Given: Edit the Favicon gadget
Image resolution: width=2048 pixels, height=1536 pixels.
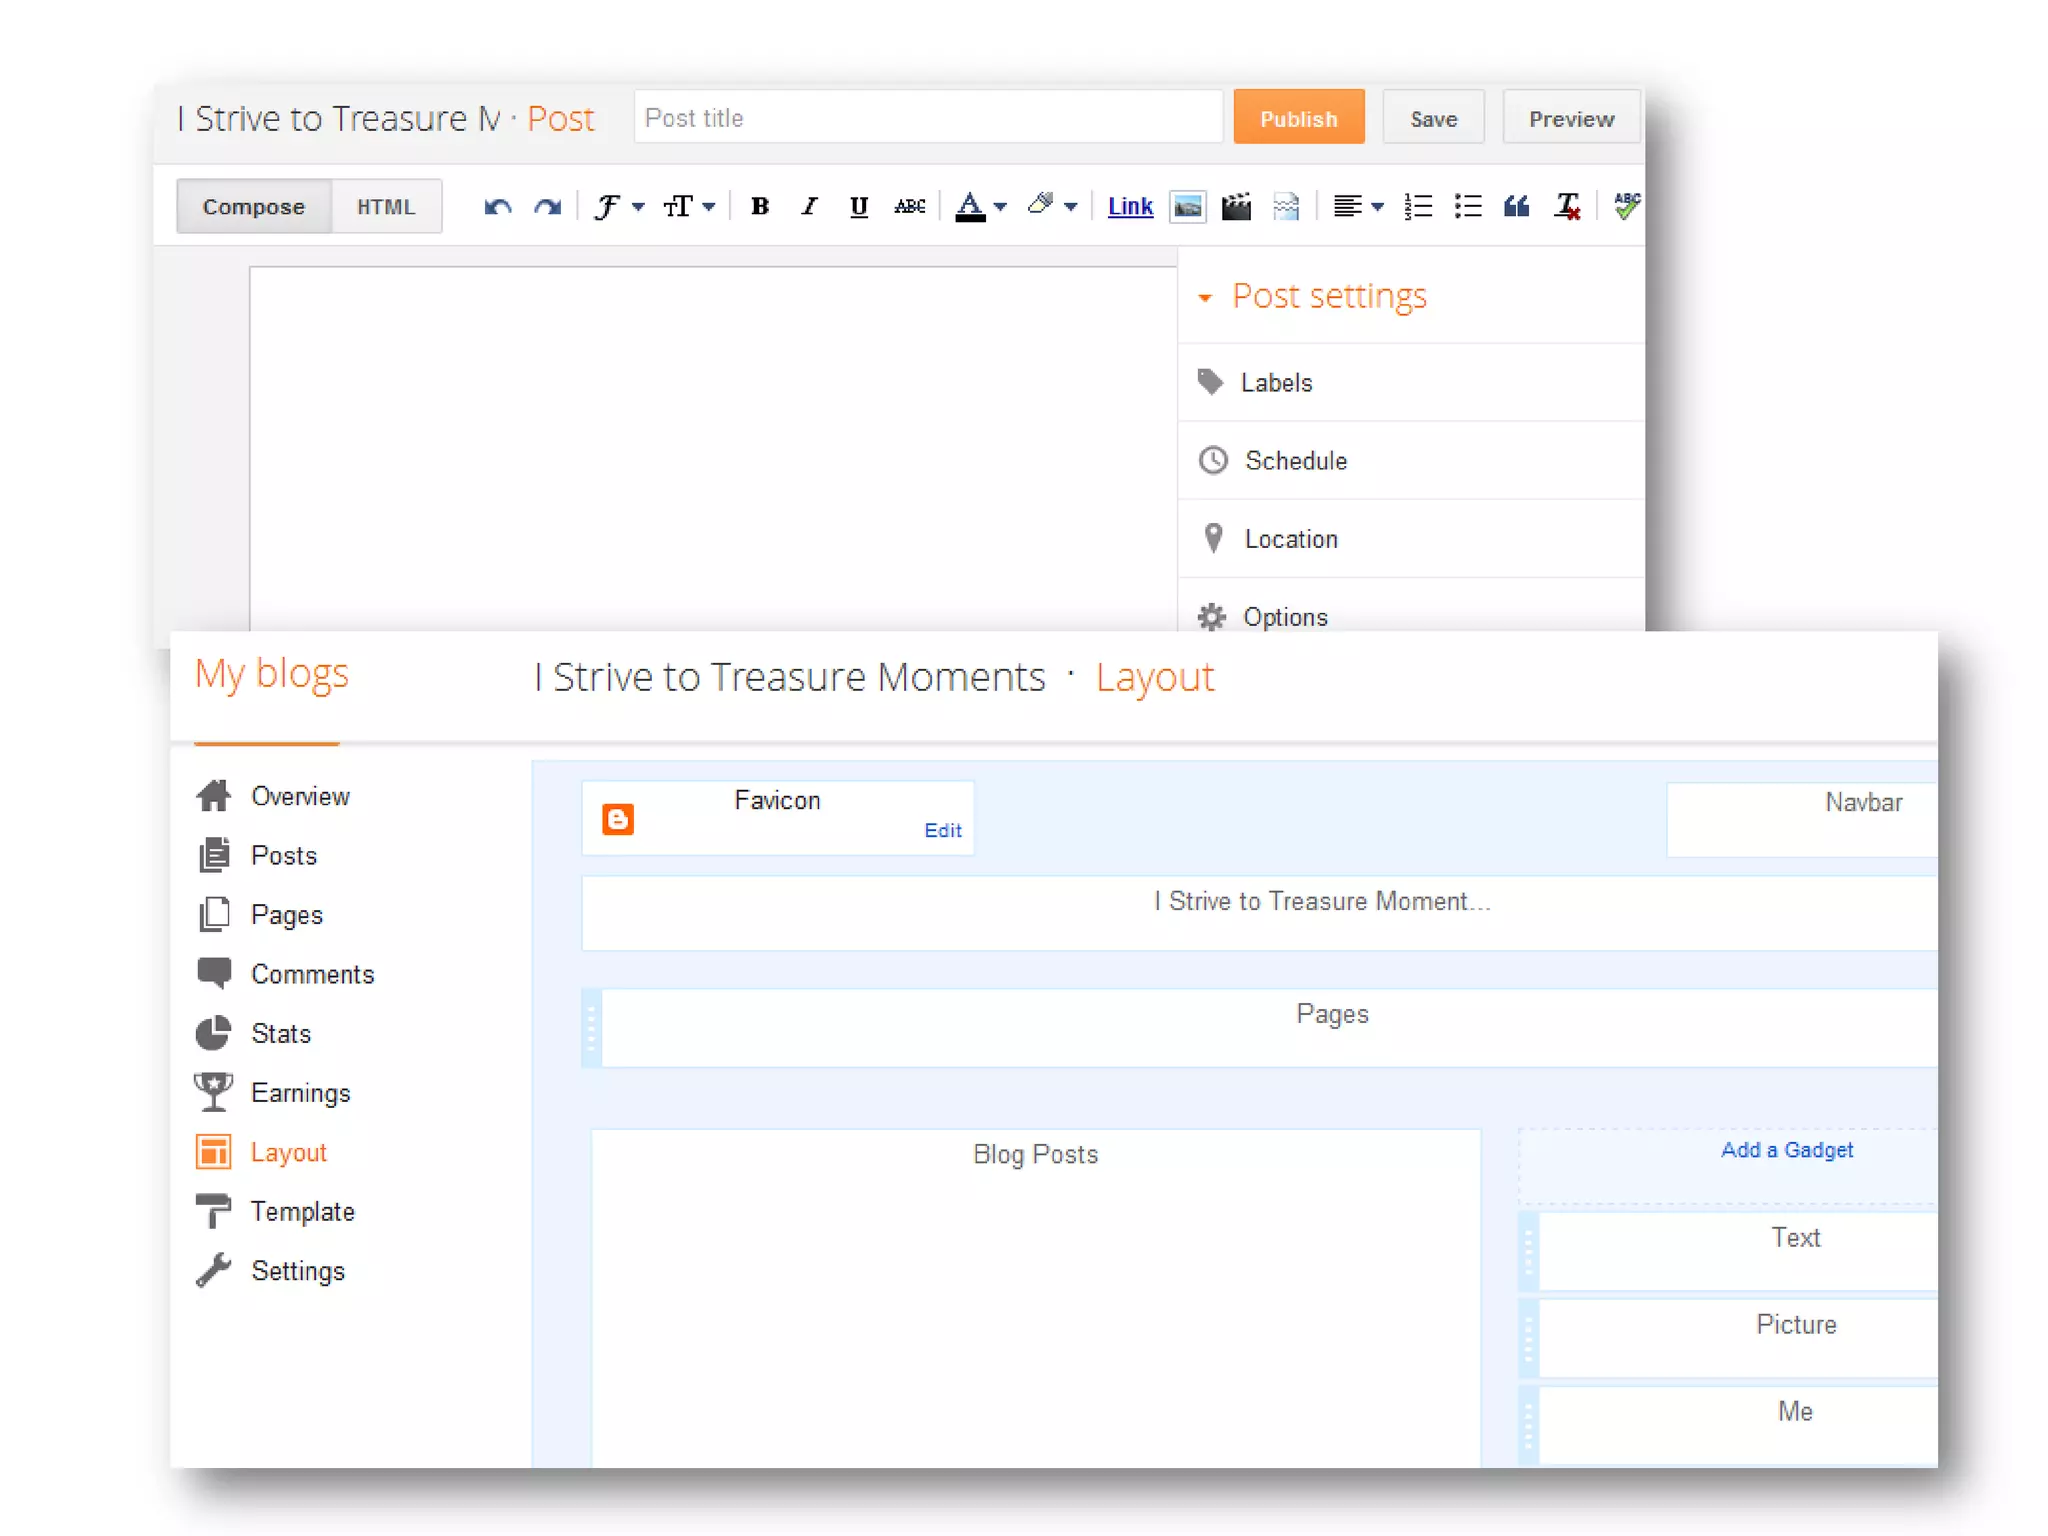Looking at the screenshot, I should point(942,830).
